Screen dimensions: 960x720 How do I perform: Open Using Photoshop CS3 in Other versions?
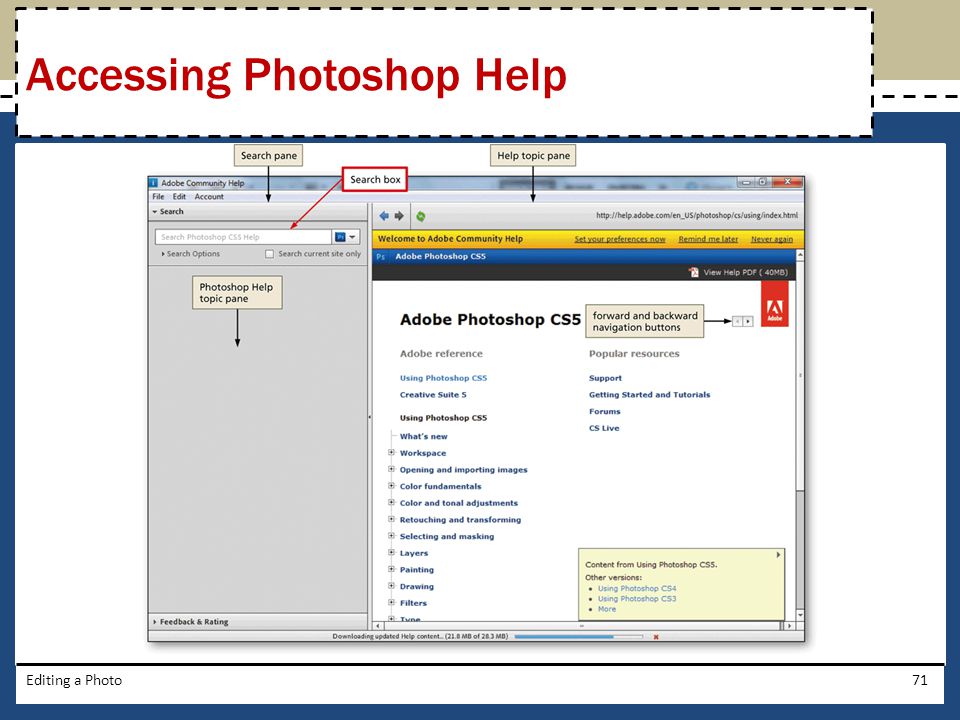click(x=637, y=599)
